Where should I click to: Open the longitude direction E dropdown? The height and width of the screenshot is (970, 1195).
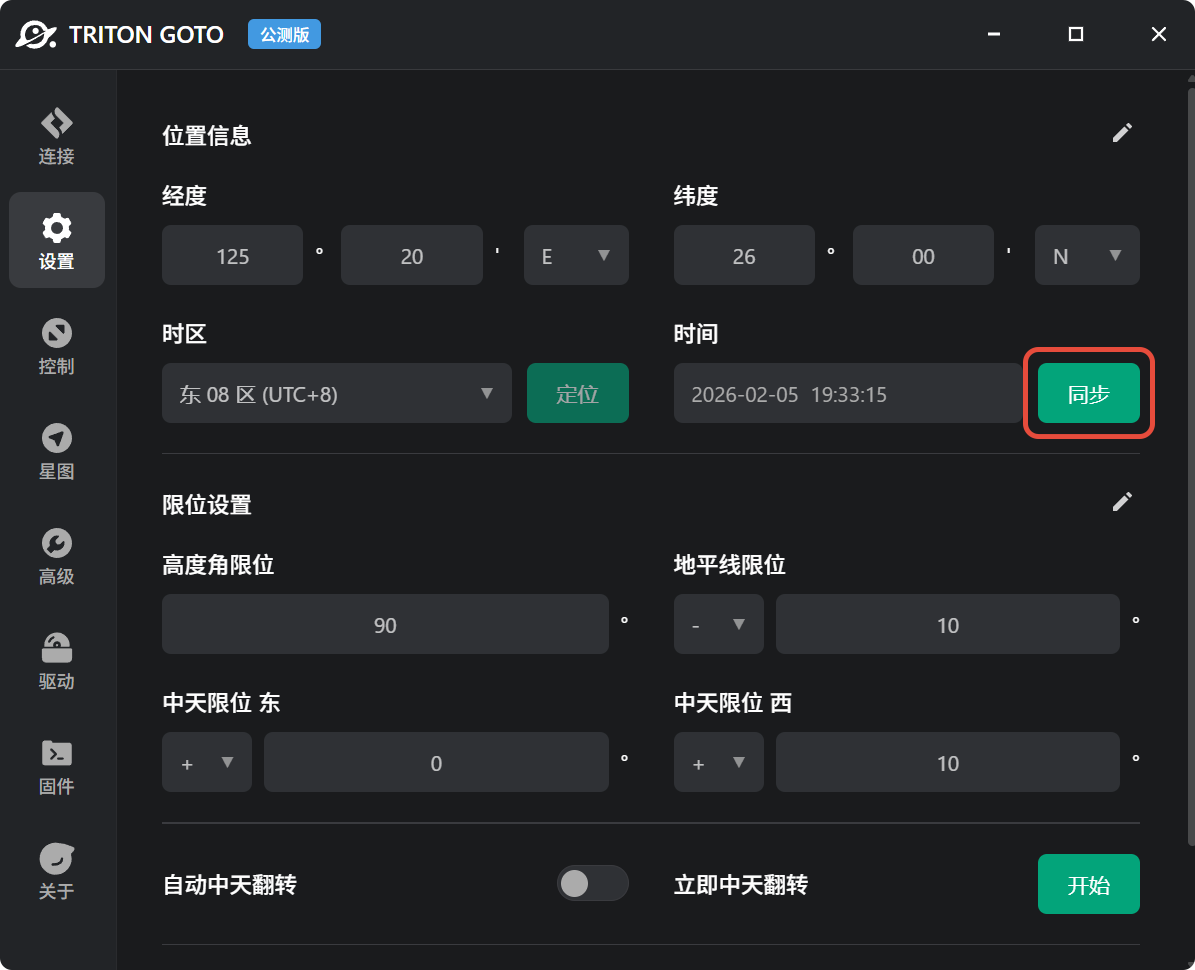(576, 255)
